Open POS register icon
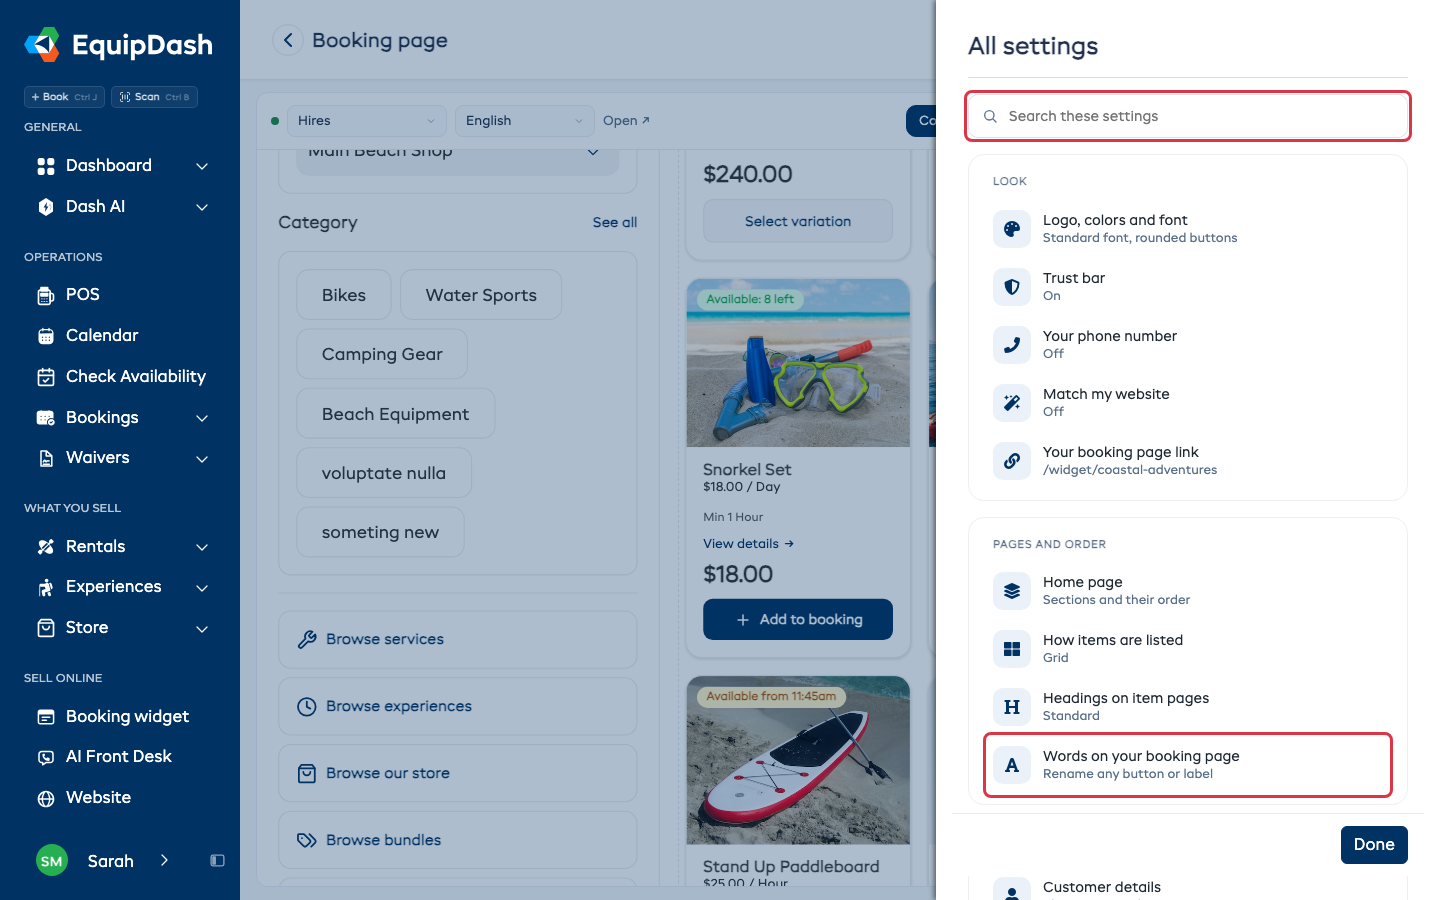Viewport: 1440px width, 900px height. point(46,295)
